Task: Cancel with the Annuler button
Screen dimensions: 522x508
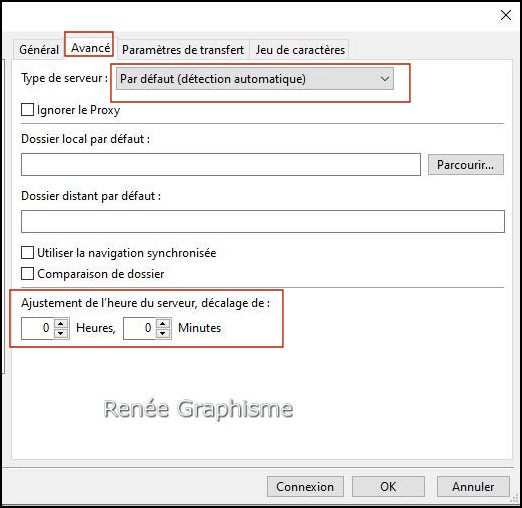Action: [x=473, y=487]
